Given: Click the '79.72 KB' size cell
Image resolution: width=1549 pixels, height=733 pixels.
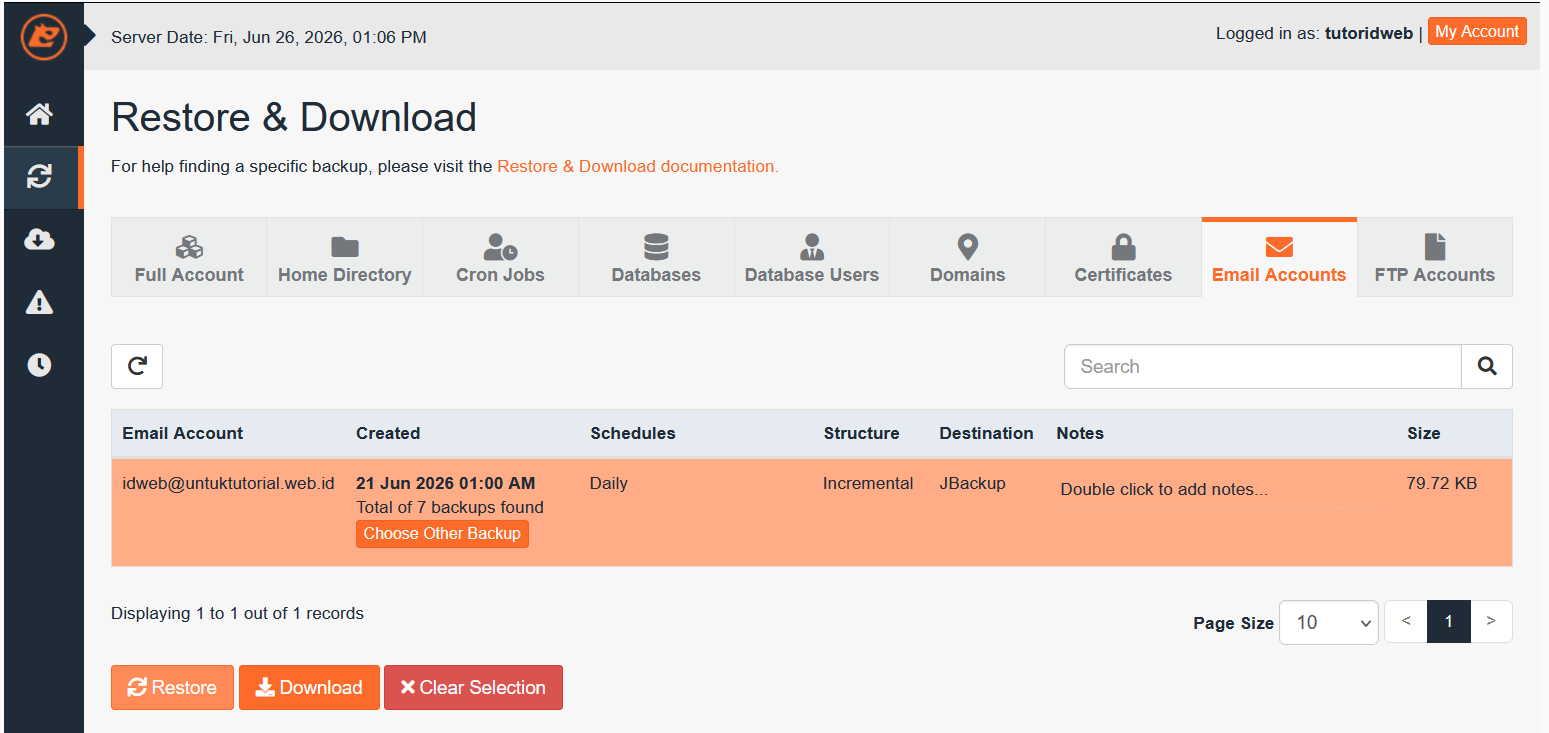Looking at the screenshot, I should point(1442,483).
